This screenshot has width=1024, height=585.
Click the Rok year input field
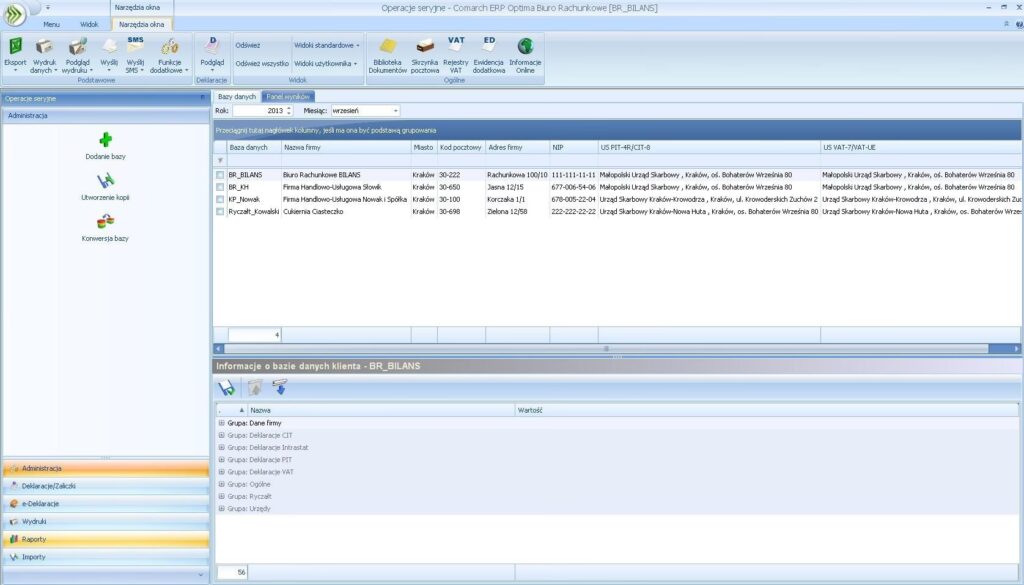point(257,110)
